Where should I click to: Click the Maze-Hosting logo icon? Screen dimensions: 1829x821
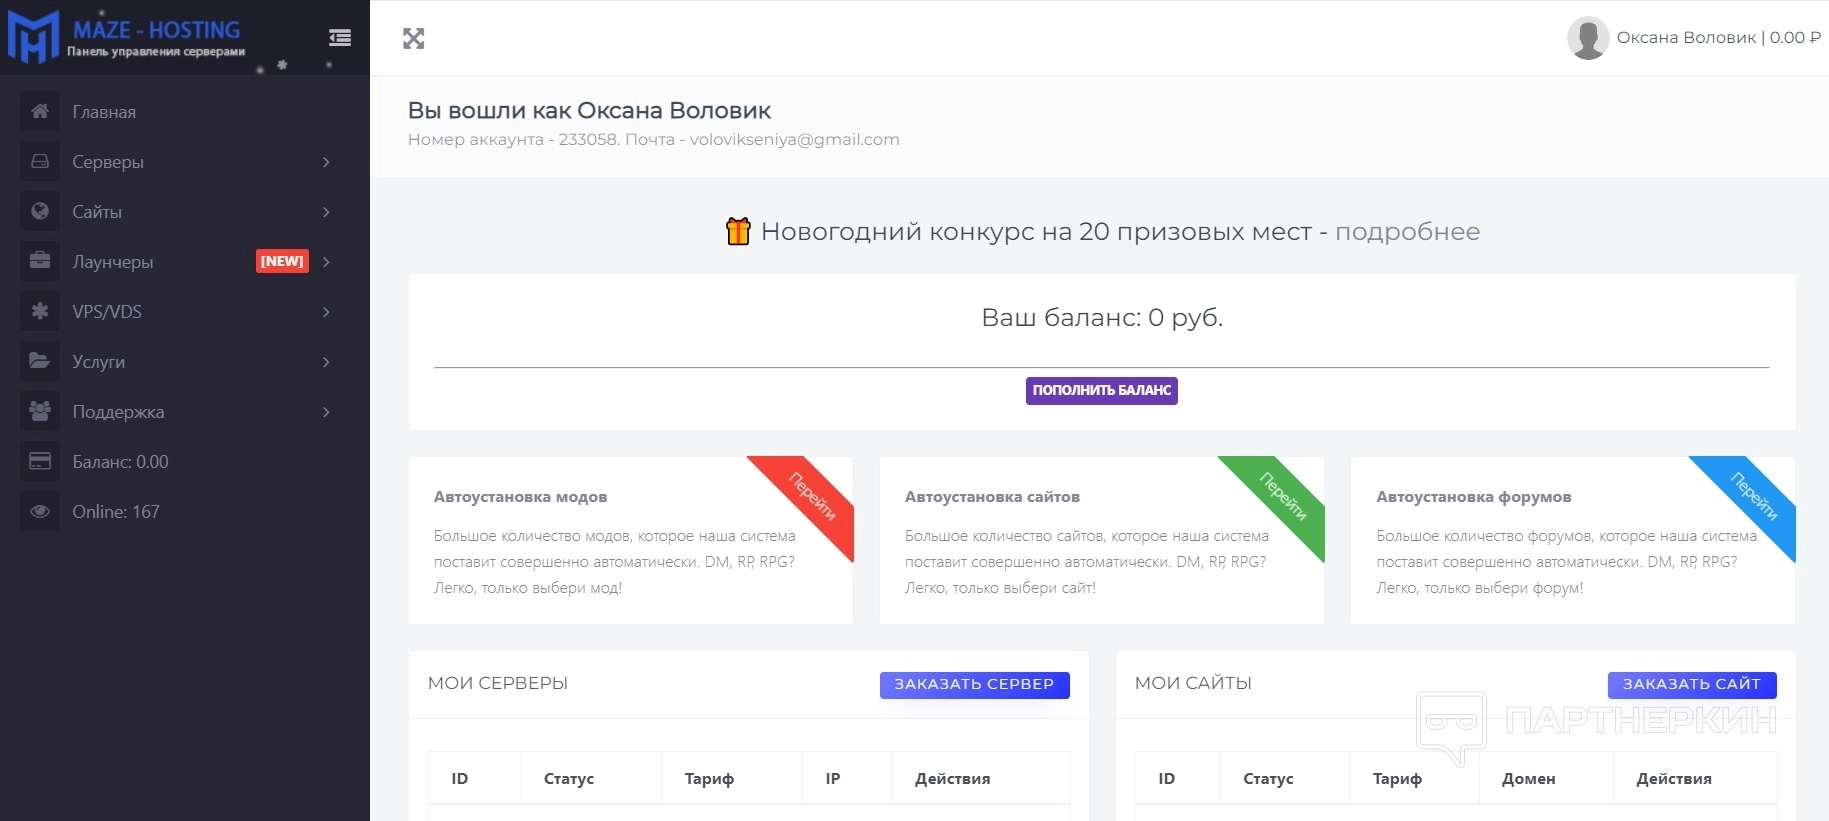[33, 37]
